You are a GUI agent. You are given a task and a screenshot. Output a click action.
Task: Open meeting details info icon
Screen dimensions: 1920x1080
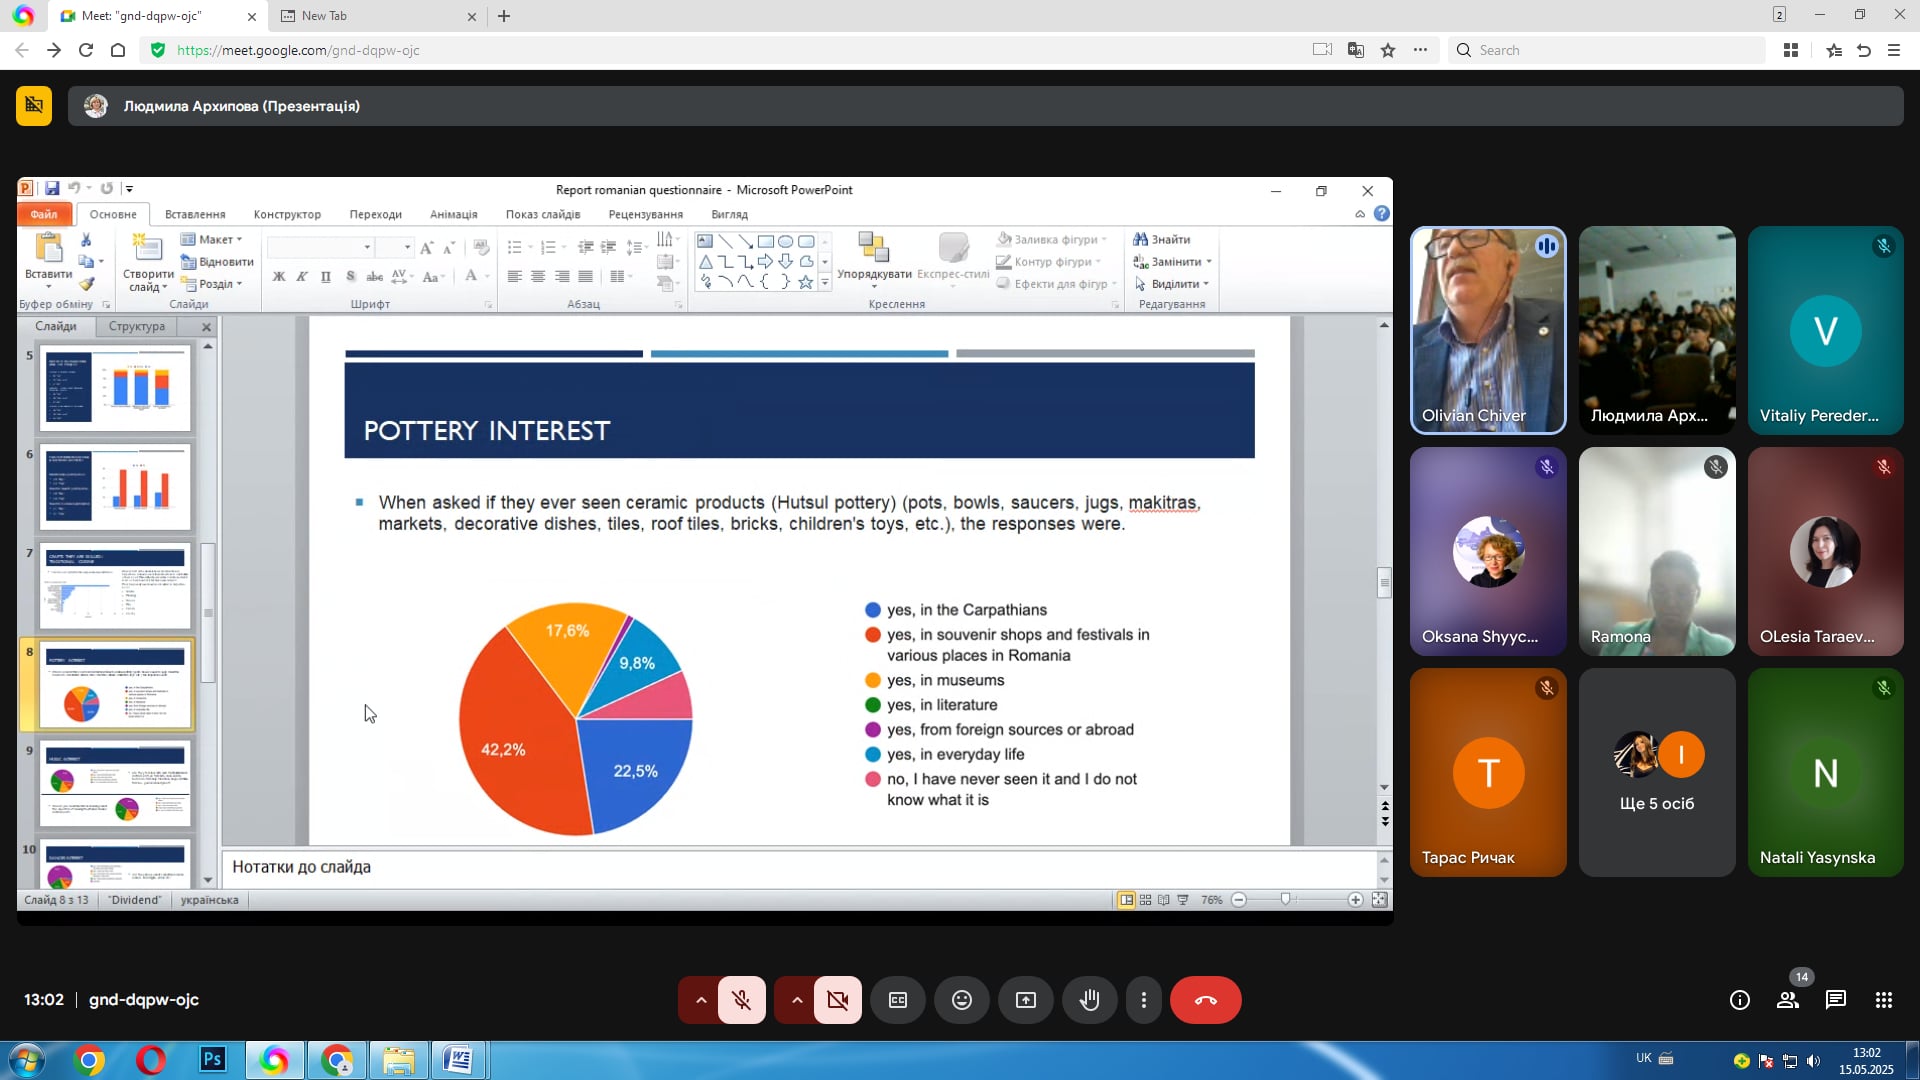click(1740, 1000)
